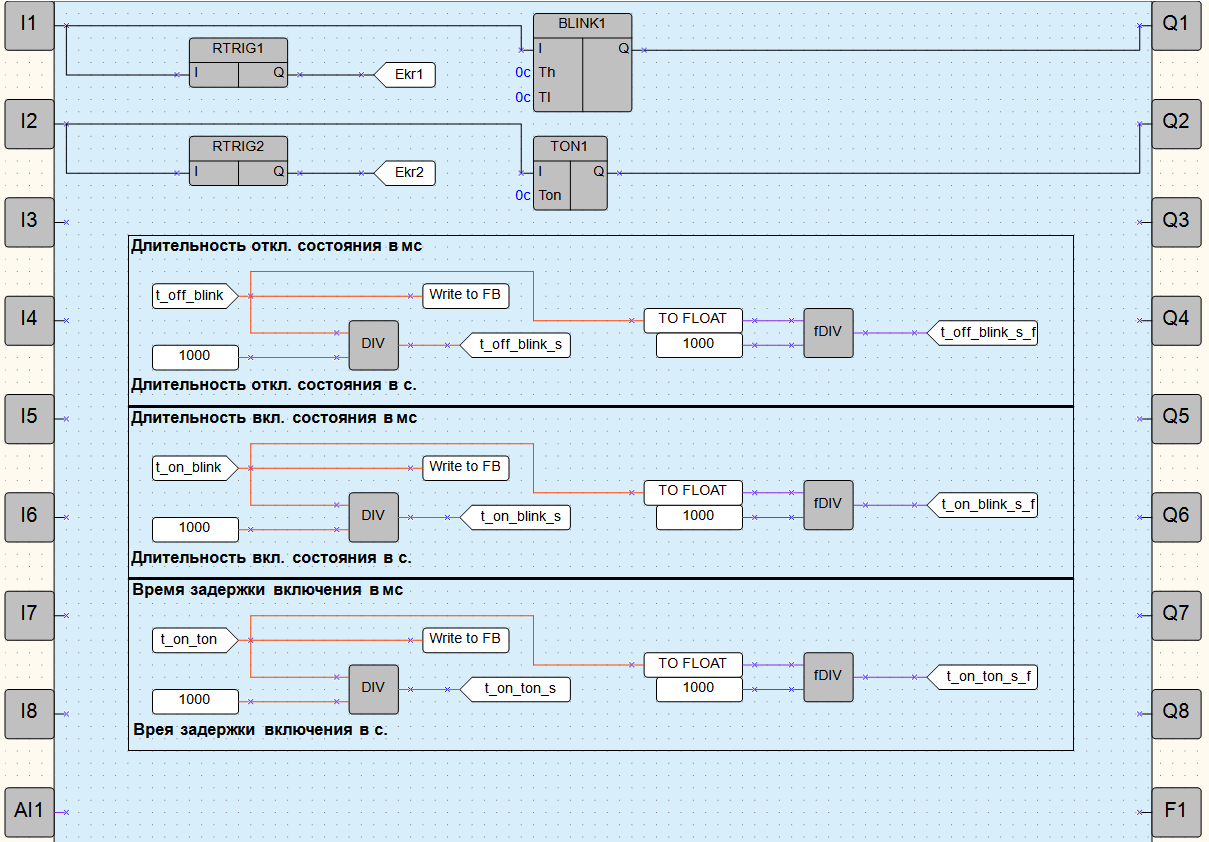The width and height of the screenshot is (1209, 842).
Task: Click the DIV block feeding t_on_ton_s
Action: coord(373,688)
